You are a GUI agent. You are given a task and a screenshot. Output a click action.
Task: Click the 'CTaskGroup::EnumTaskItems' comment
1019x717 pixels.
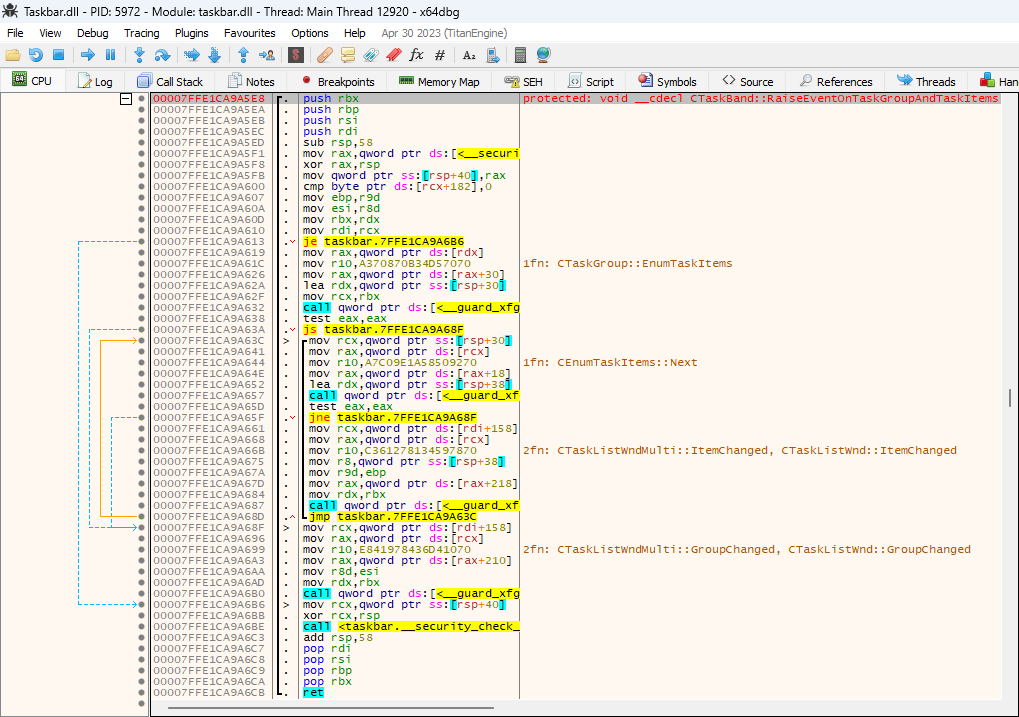tap(645, 264)
